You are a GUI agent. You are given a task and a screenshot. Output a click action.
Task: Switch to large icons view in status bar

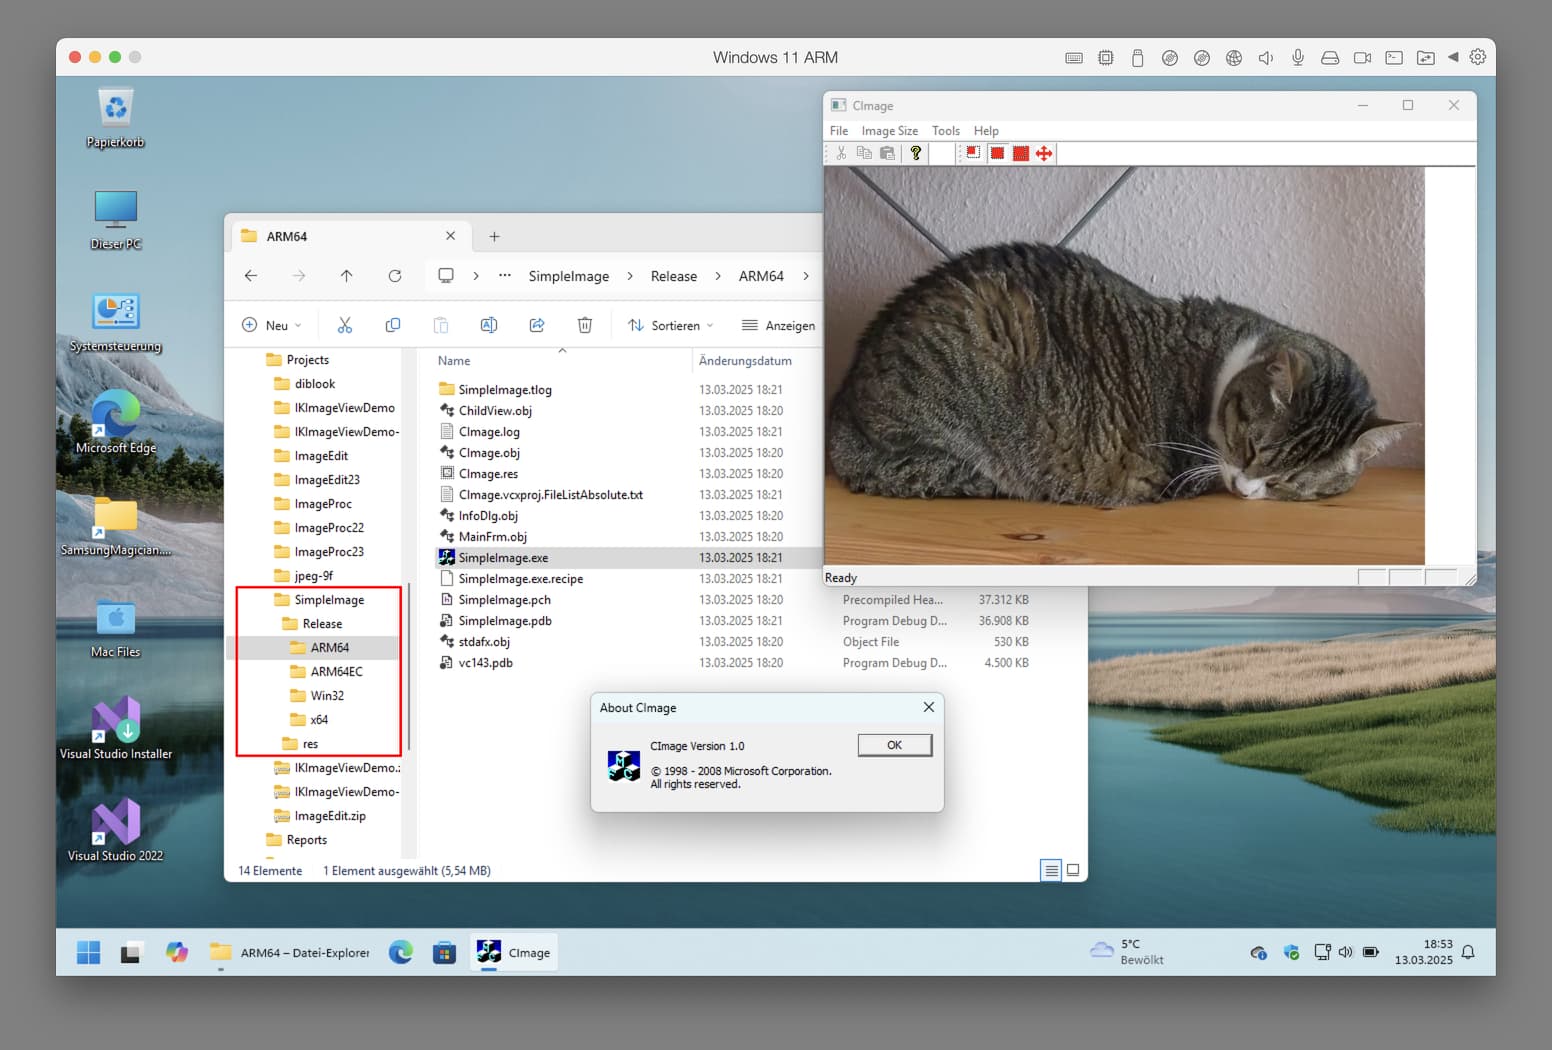click(1073, 870)
